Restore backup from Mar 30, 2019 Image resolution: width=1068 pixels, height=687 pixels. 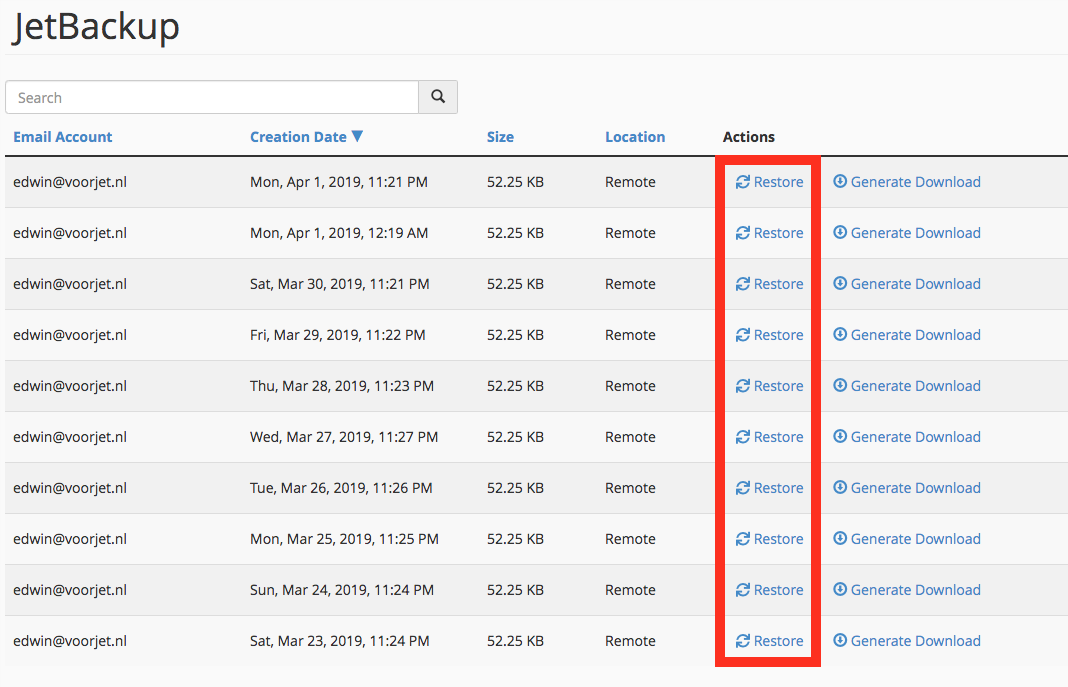point(770,284)
